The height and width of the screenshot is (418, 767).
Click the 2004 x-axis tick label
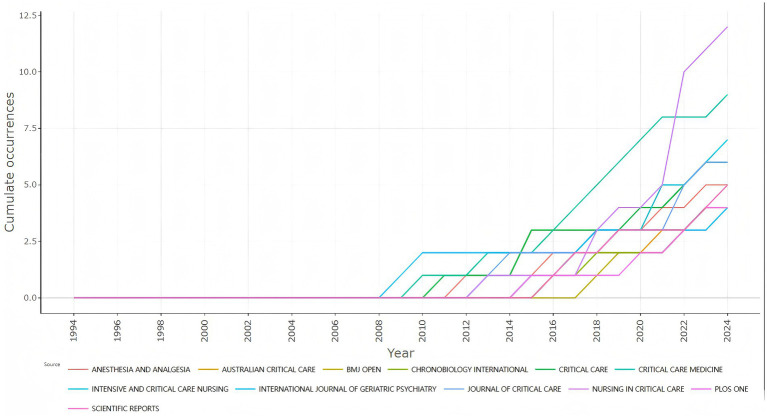tap(292, 330)
